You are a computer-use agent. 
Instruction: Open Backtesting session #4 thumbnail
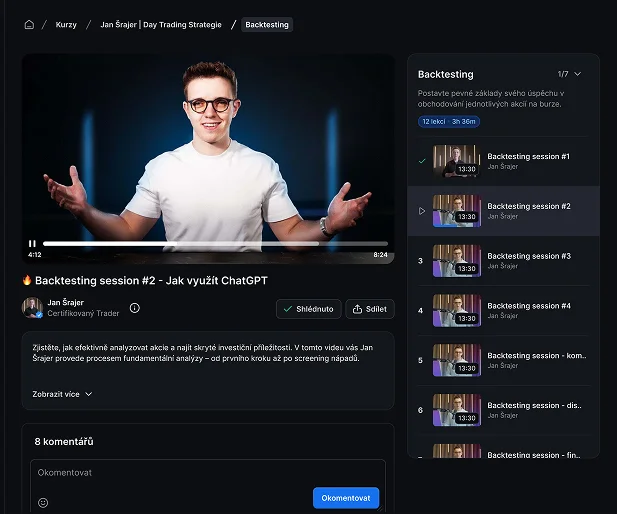coord(457,311)
